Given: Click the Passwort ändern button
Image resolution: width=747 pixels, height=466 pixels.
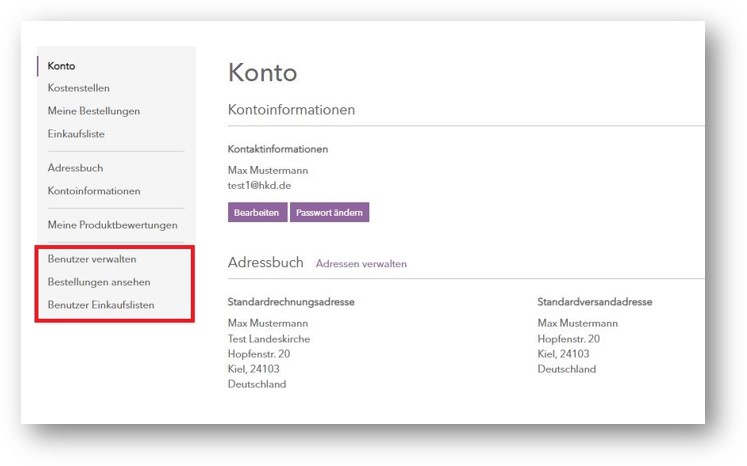Looking at the screenshot, I should (330, 213).
